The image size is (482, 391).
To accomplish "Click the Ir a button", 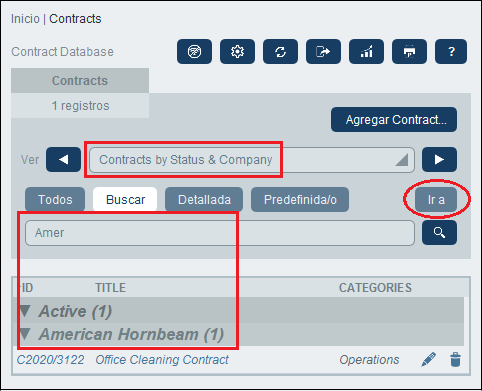I will coord(436,199).
